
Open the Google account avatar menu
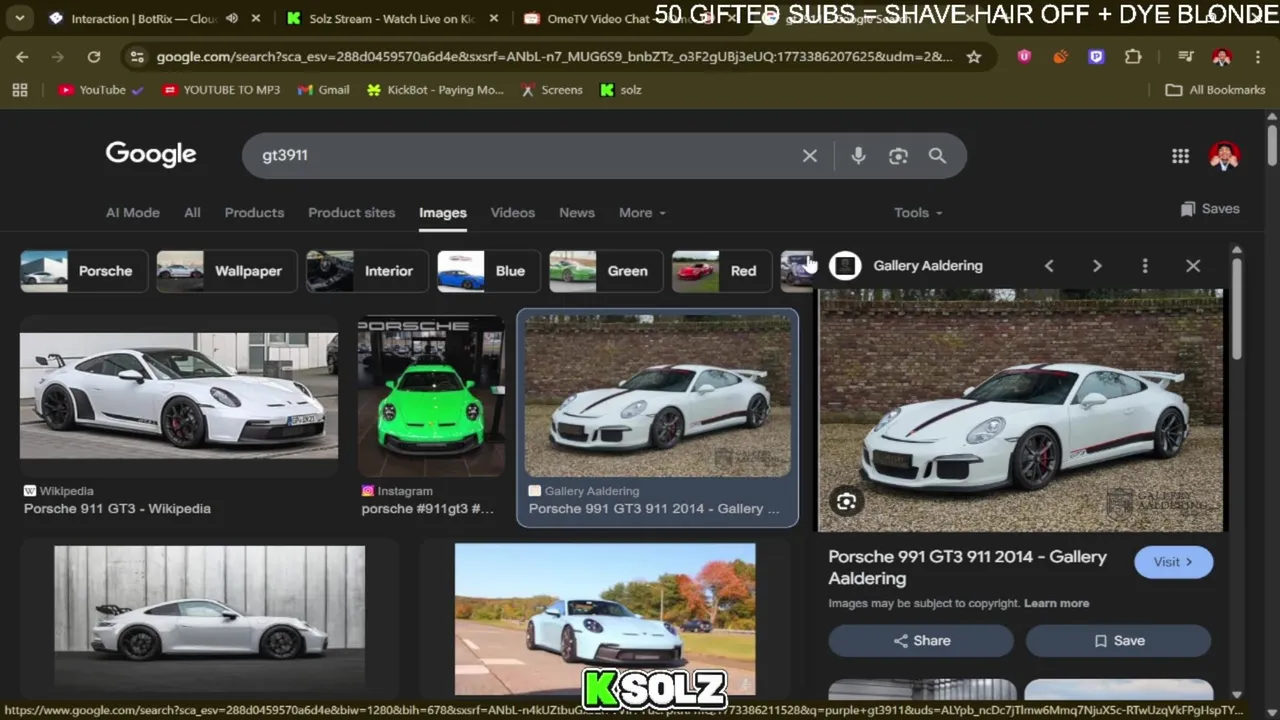coord(1224,155)
